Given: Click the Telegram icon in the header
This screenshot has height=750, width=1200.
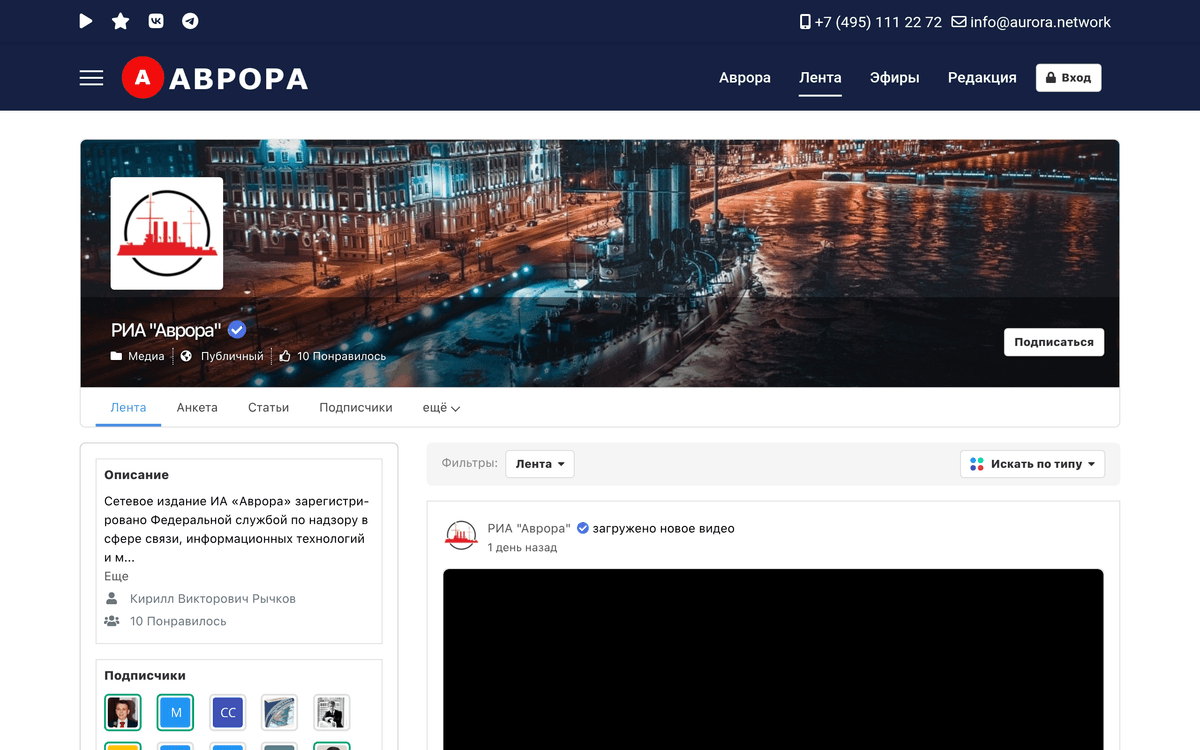Looking at the screenshot, I should pos(189,20).
